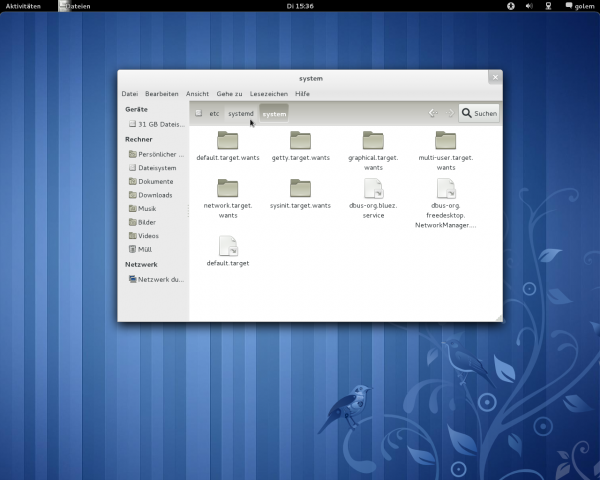
Task: Go to systemd in the path bar
Action: [241, 113]
